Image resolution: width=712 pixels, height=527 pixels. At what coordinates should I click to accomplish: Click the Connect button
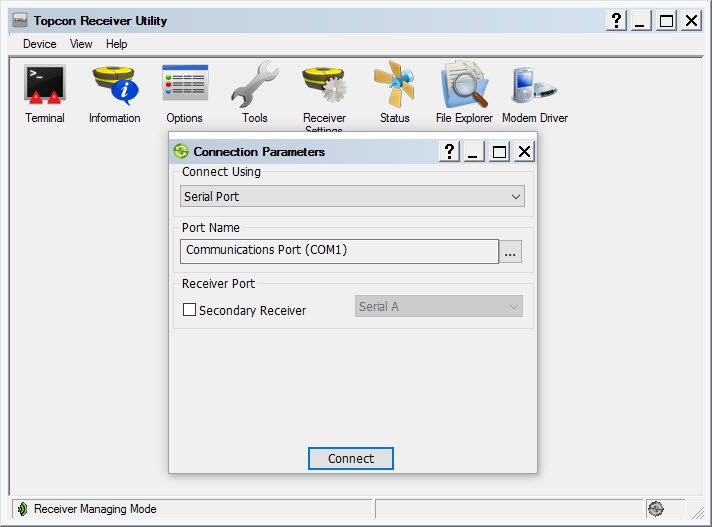[351, 458]
